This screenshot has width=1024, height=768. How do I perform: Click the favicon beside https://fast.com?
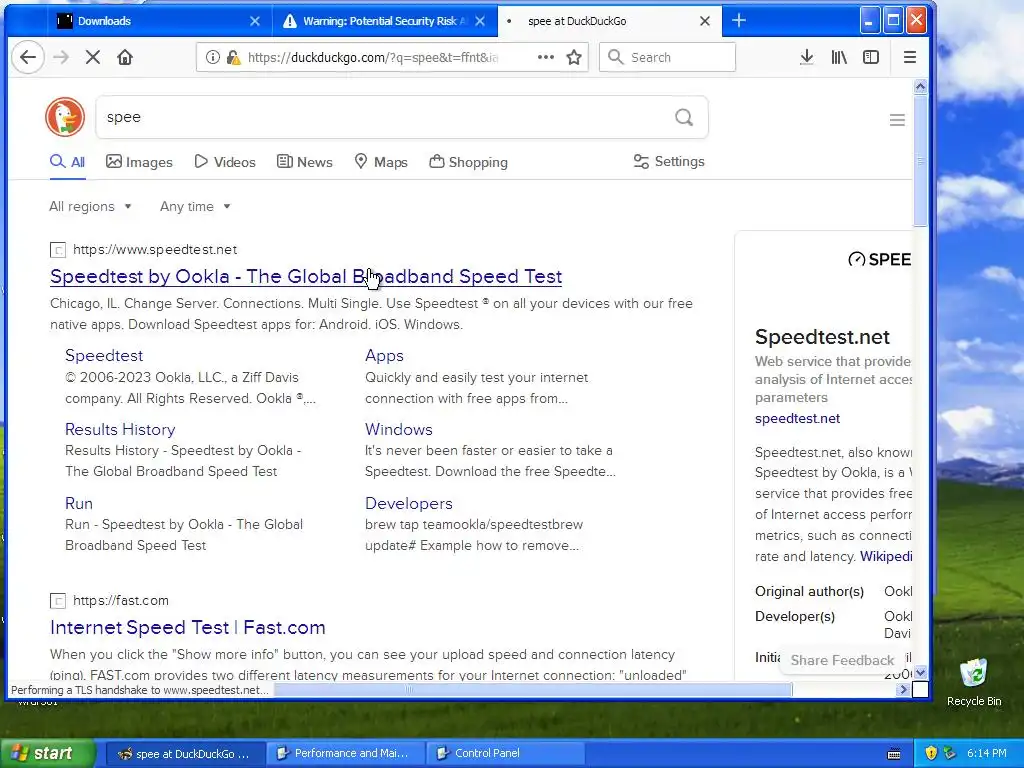tap(57, 600)
